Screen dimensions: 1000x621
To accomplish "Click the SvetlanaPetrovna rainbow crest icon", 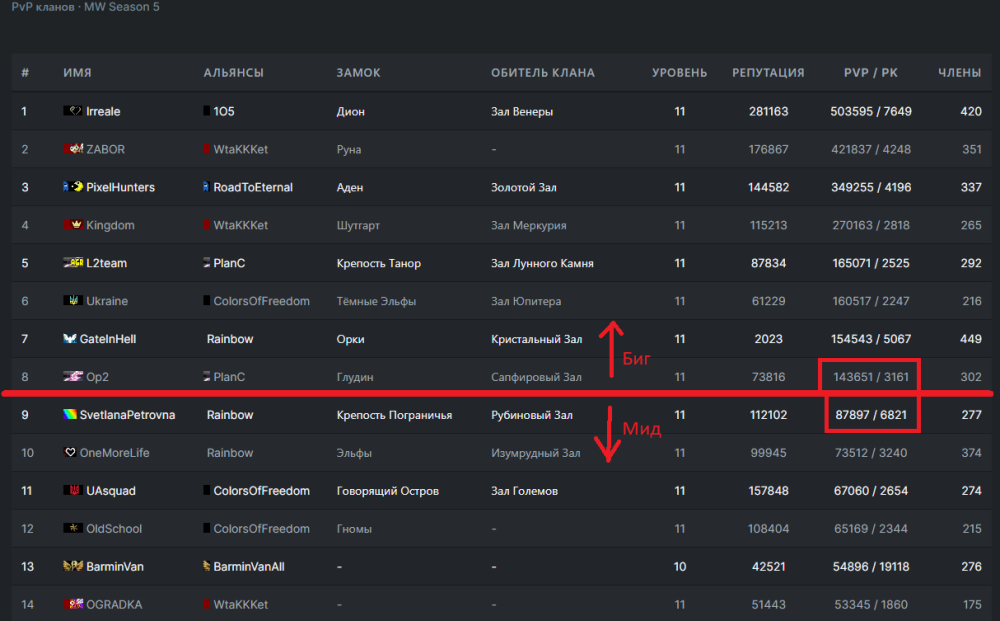I will coord(70,415).
